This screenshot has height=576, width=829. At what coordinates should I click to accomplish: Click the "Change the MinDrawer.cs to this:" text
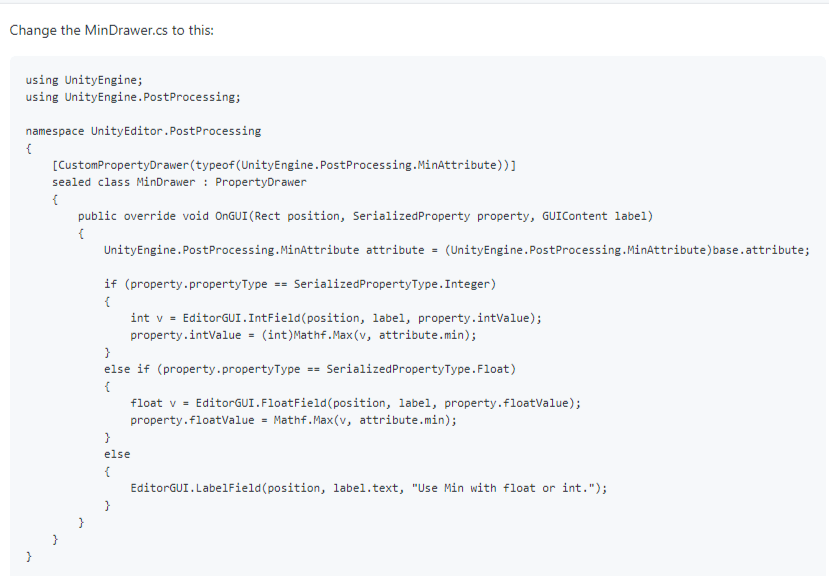(x=111, y=30)
